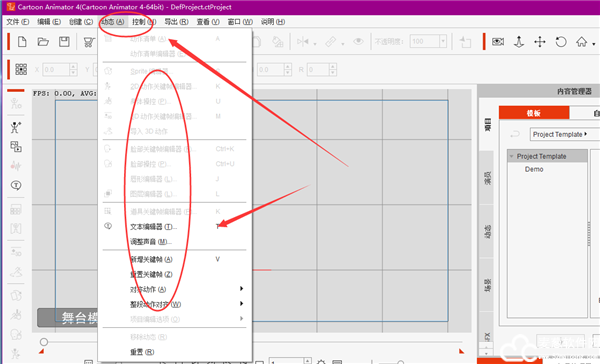The width and height of the screenshot is (600, 364).
Task: Select the Demo item in tree
Action: point(534,169)
